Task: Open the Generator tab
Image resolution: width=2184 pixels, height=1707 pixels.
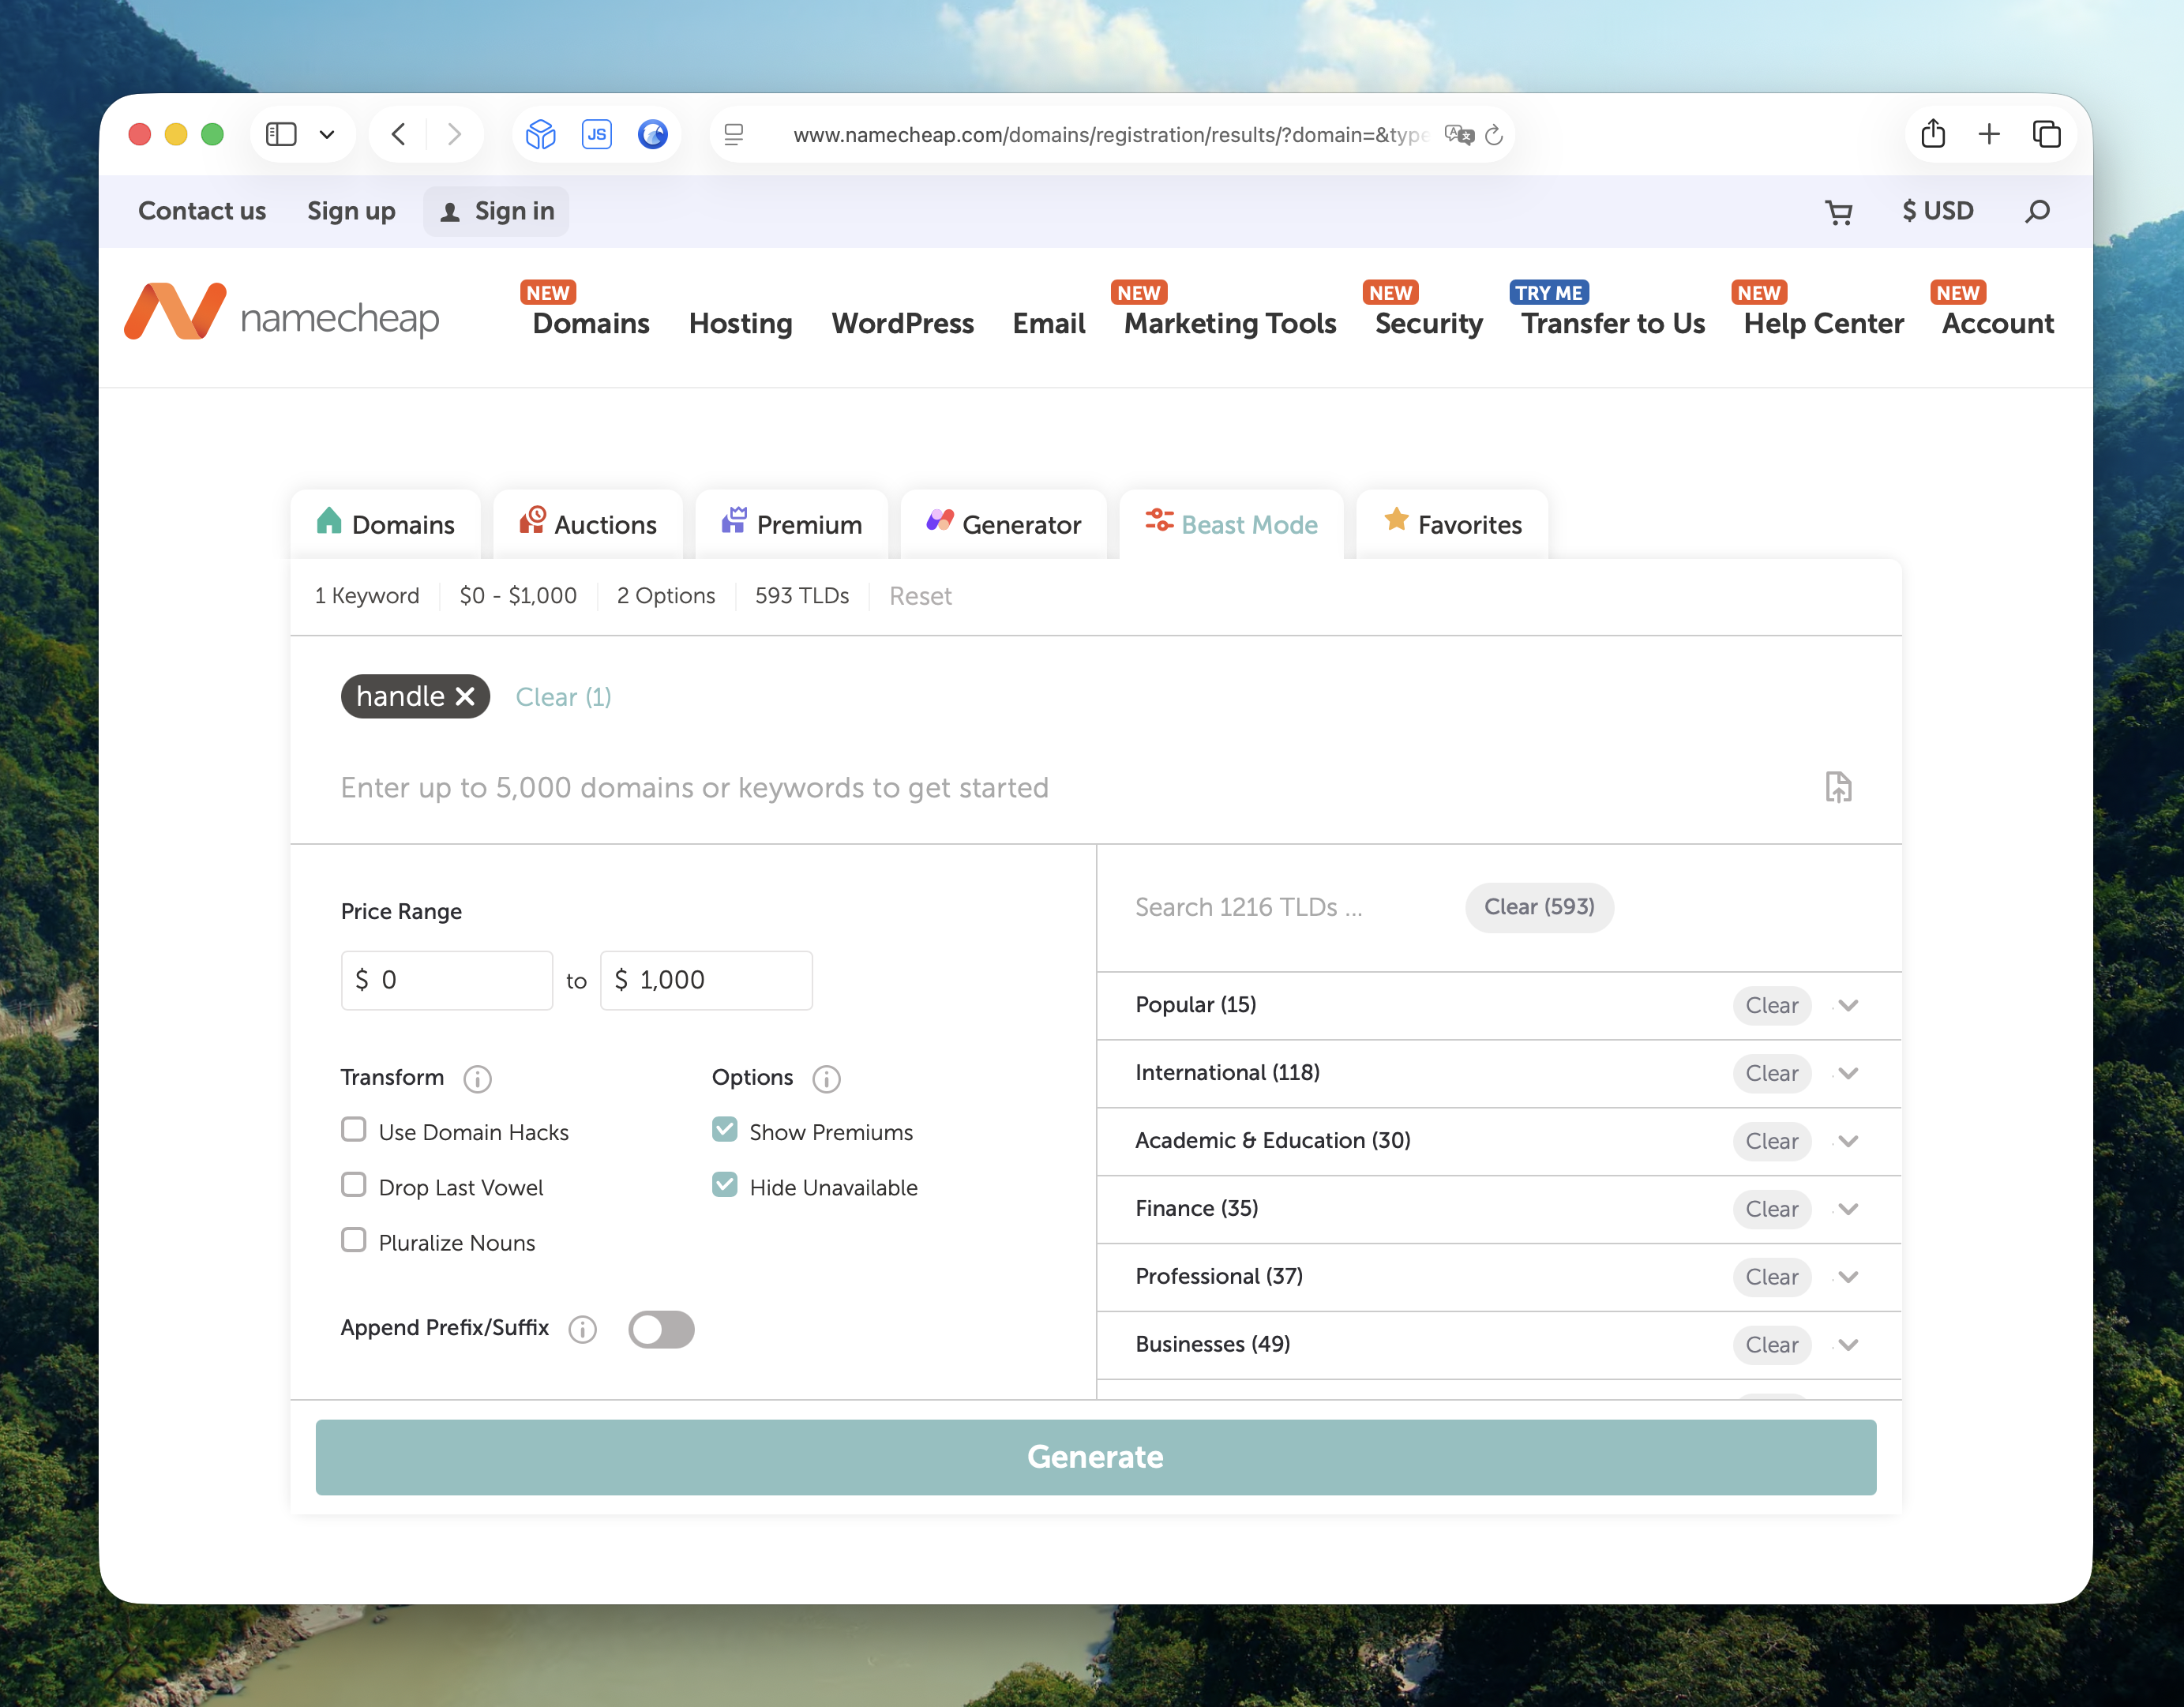Action: 1003,523
